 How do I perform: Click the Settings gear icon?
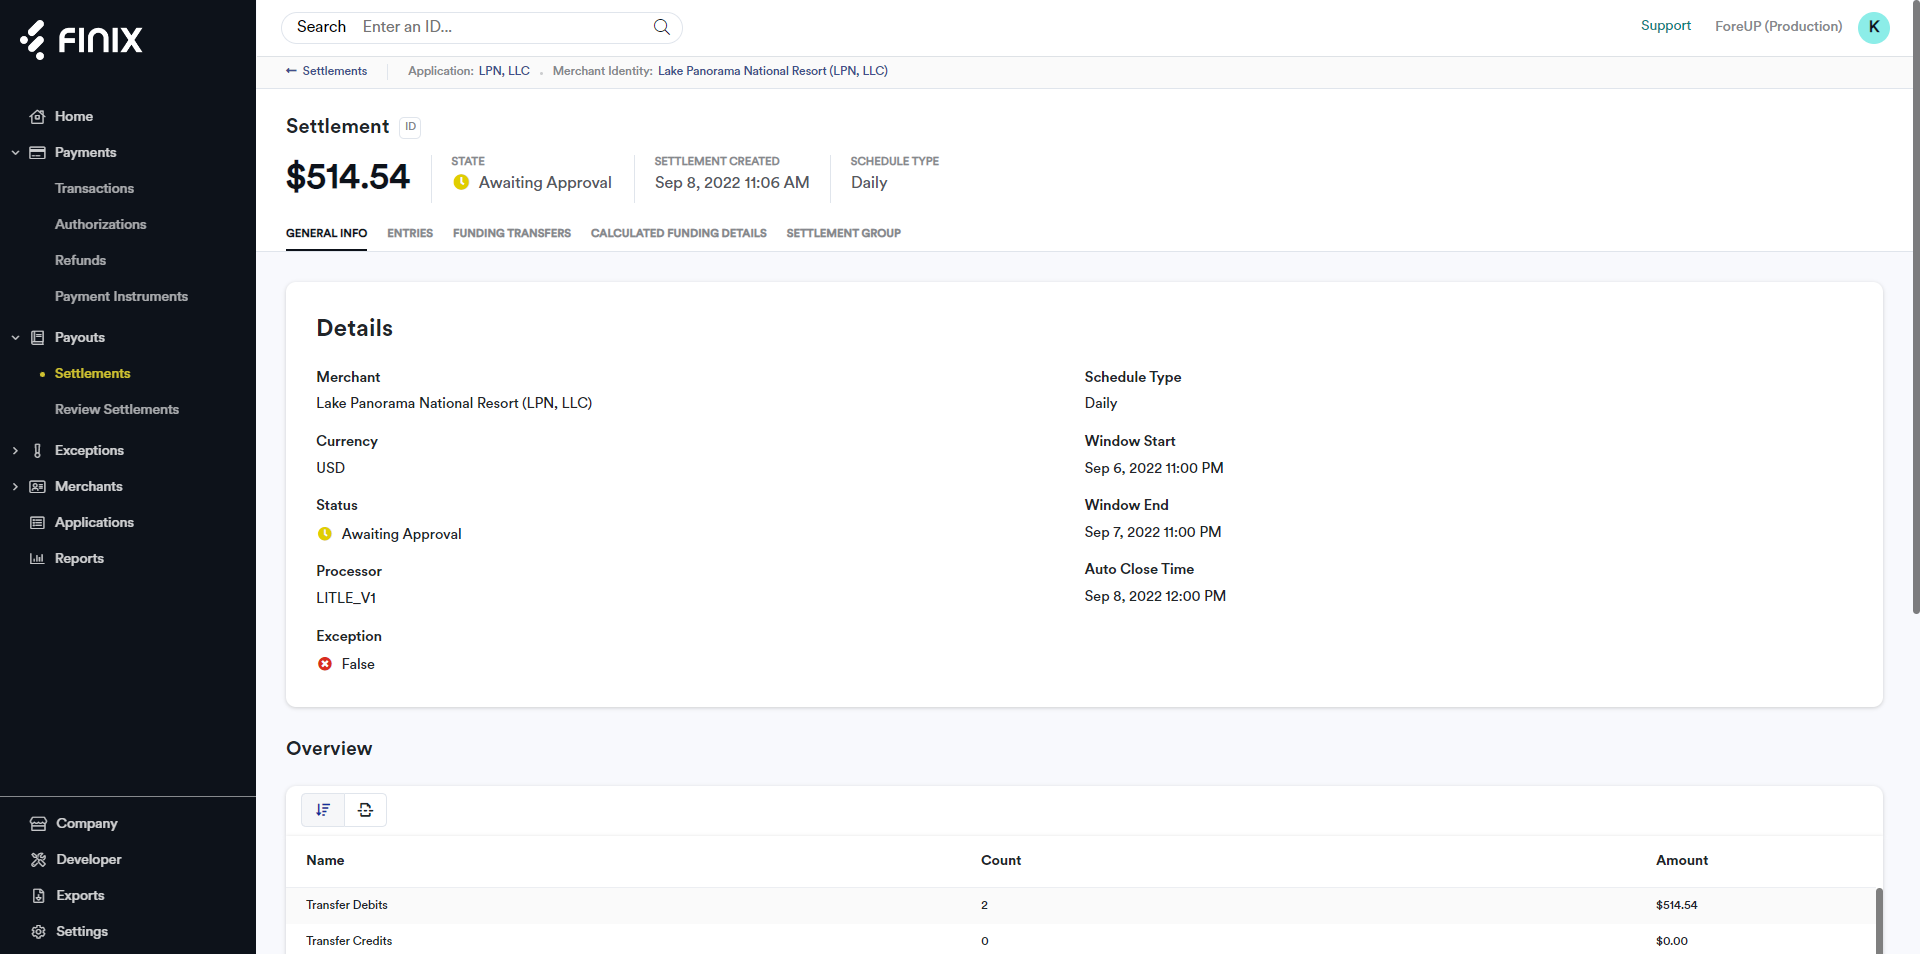click(39, 932)
